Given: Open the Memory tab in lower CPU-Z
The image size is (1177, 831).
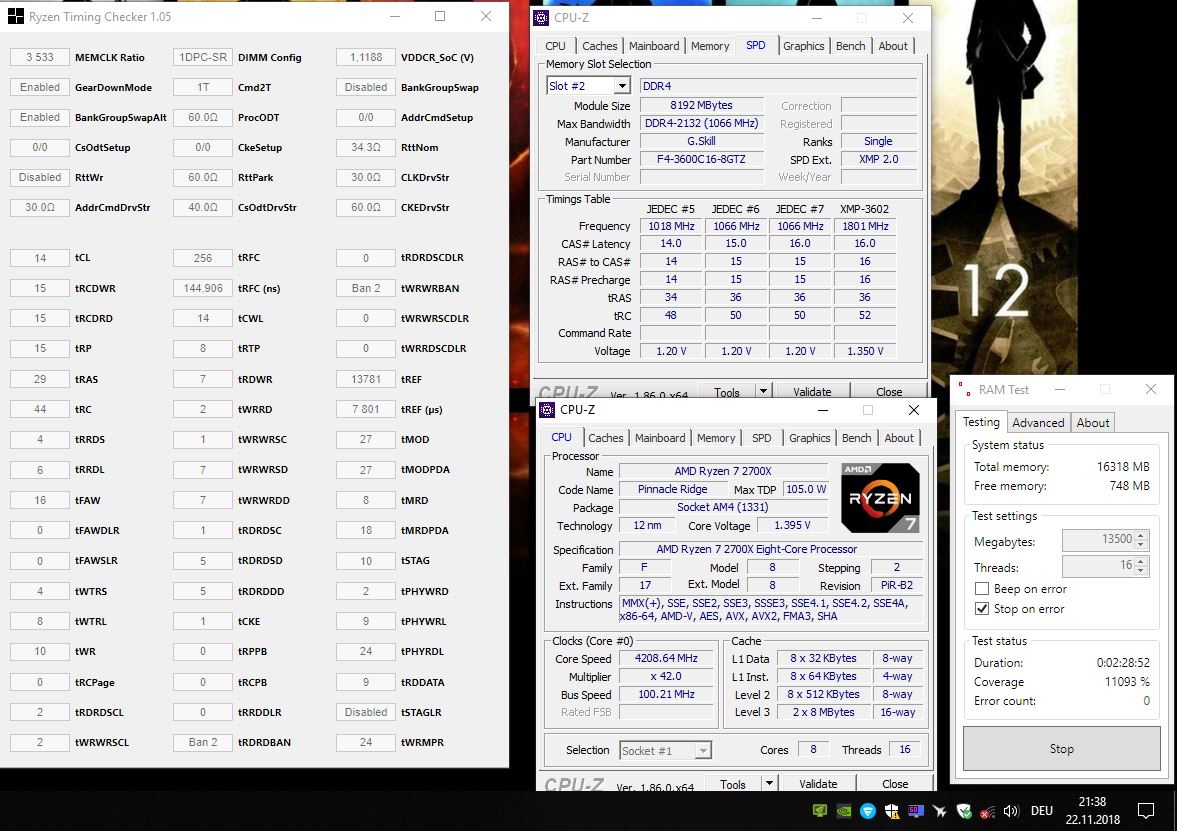Looking at the screenshot, I should click(x=715, y=438).
